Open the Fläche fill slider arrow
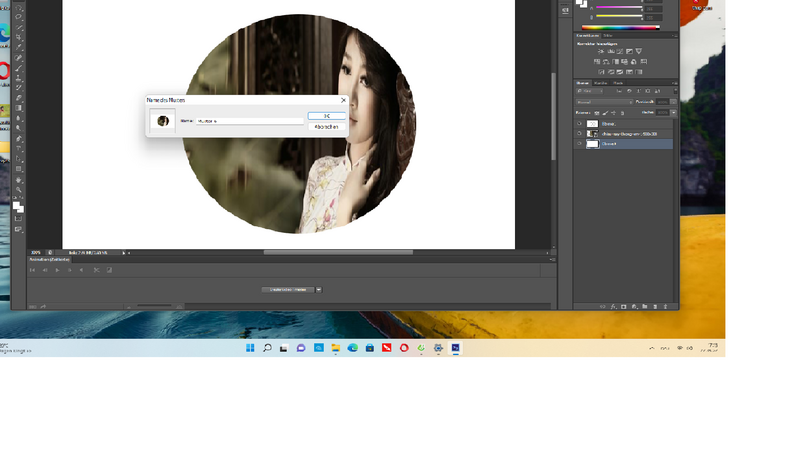 [673, 112]
